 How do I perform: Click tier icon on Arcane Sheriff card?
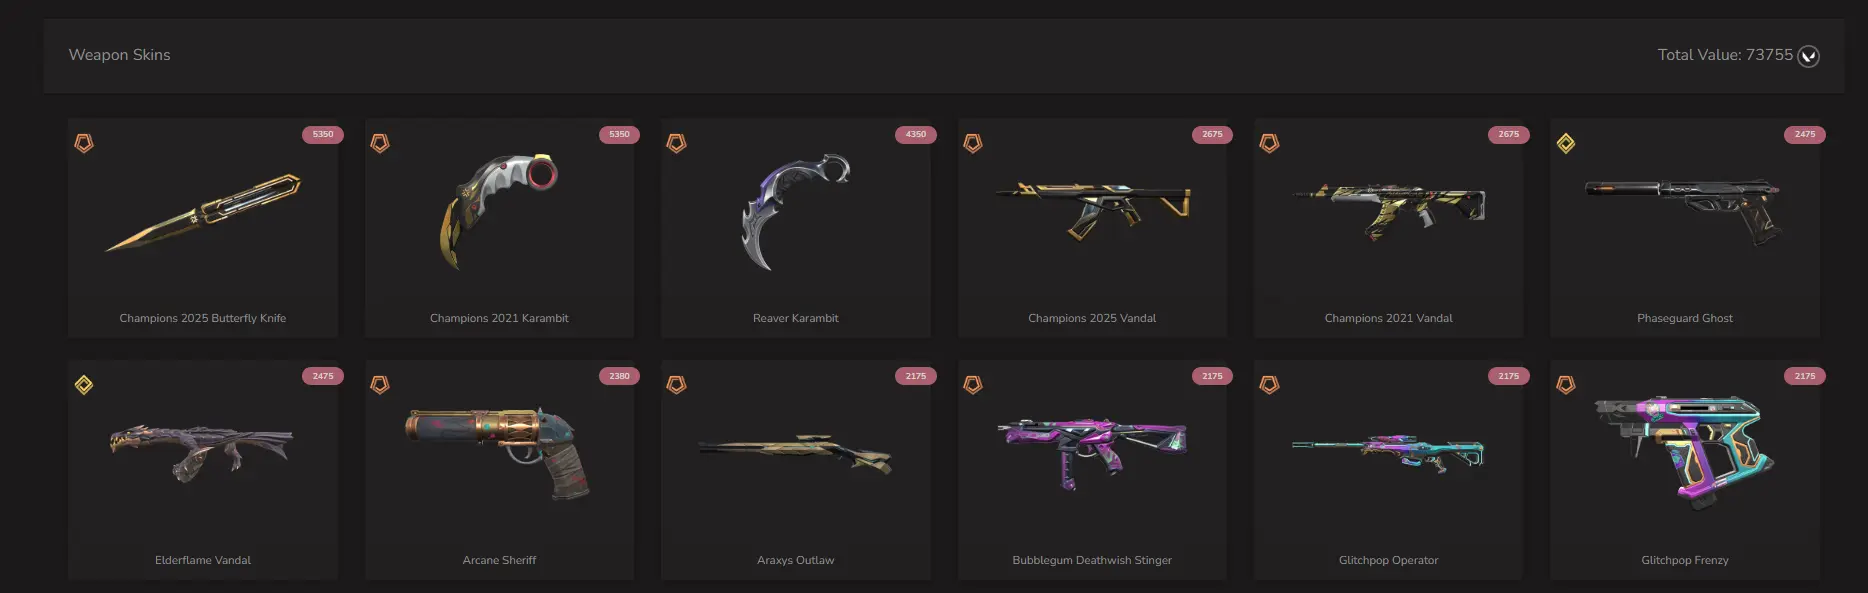point(380,385)
